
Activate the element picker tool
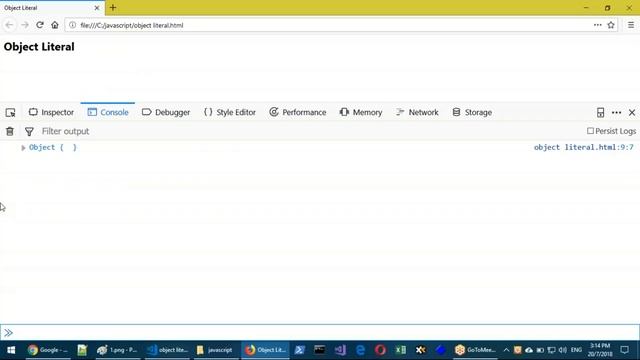11,113
